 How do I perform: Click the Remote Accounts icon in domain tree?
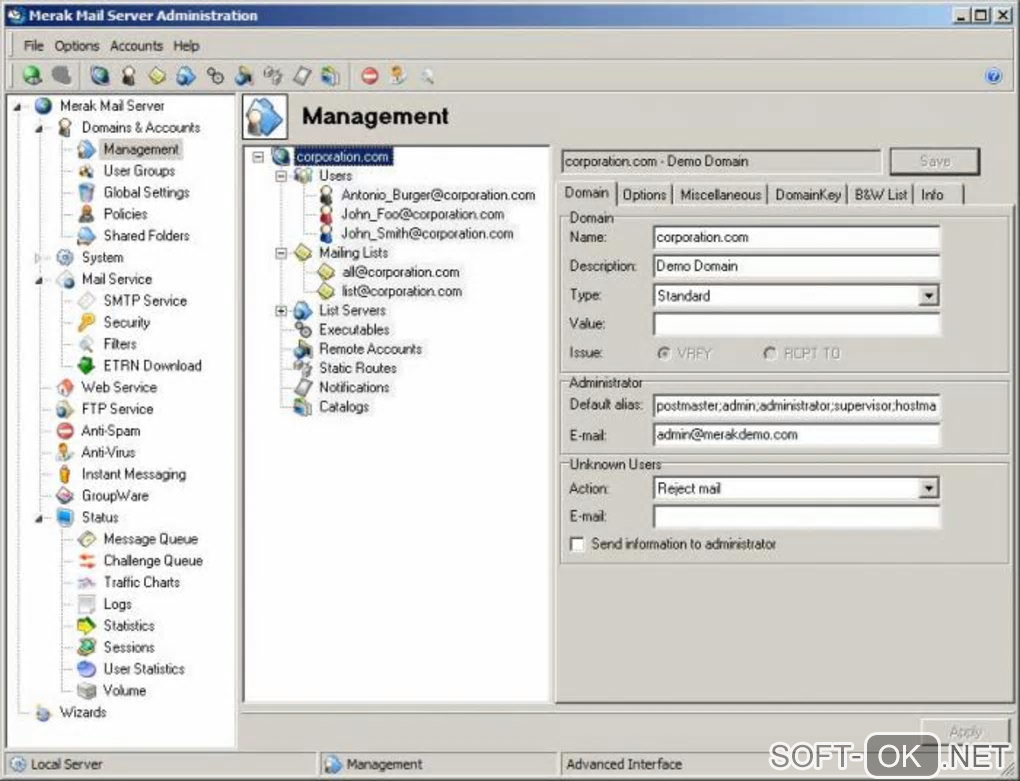pyautogui.click(x=302, y=349)
